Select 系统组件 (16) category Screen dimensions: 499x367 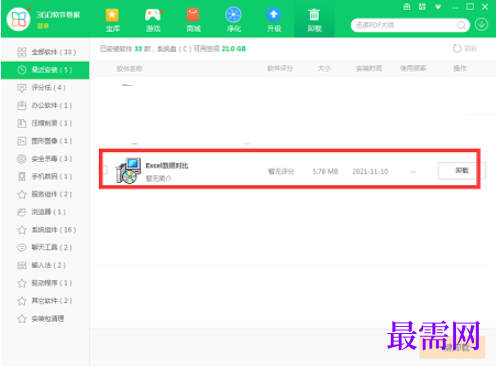point(45,230)
